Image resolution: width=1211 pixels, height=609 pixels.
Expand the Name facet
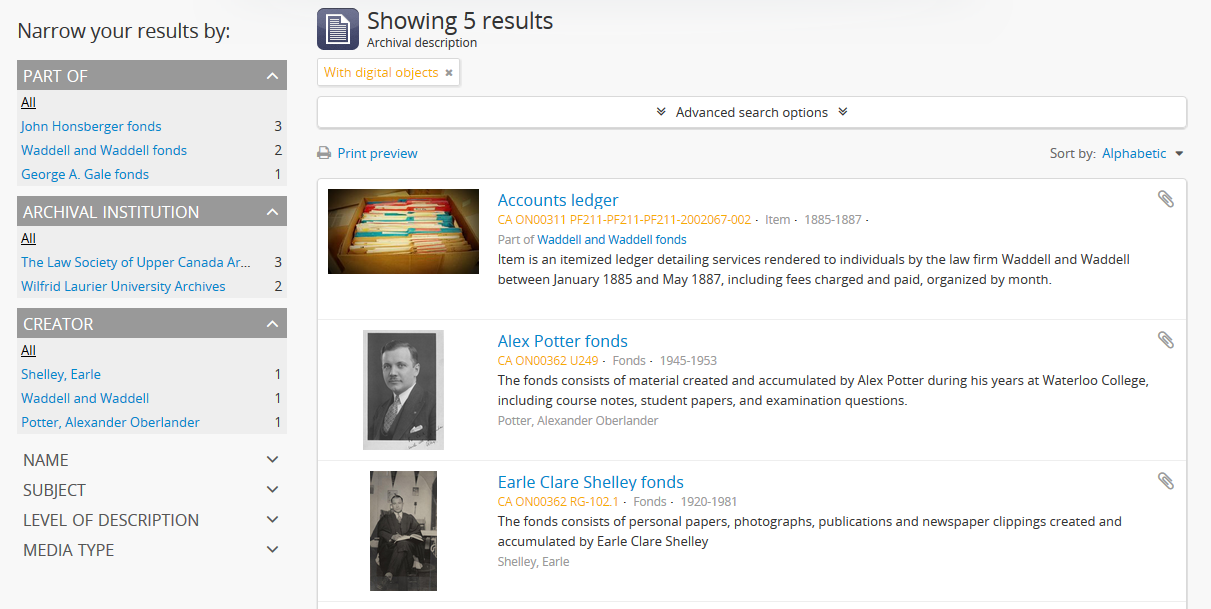272,460
